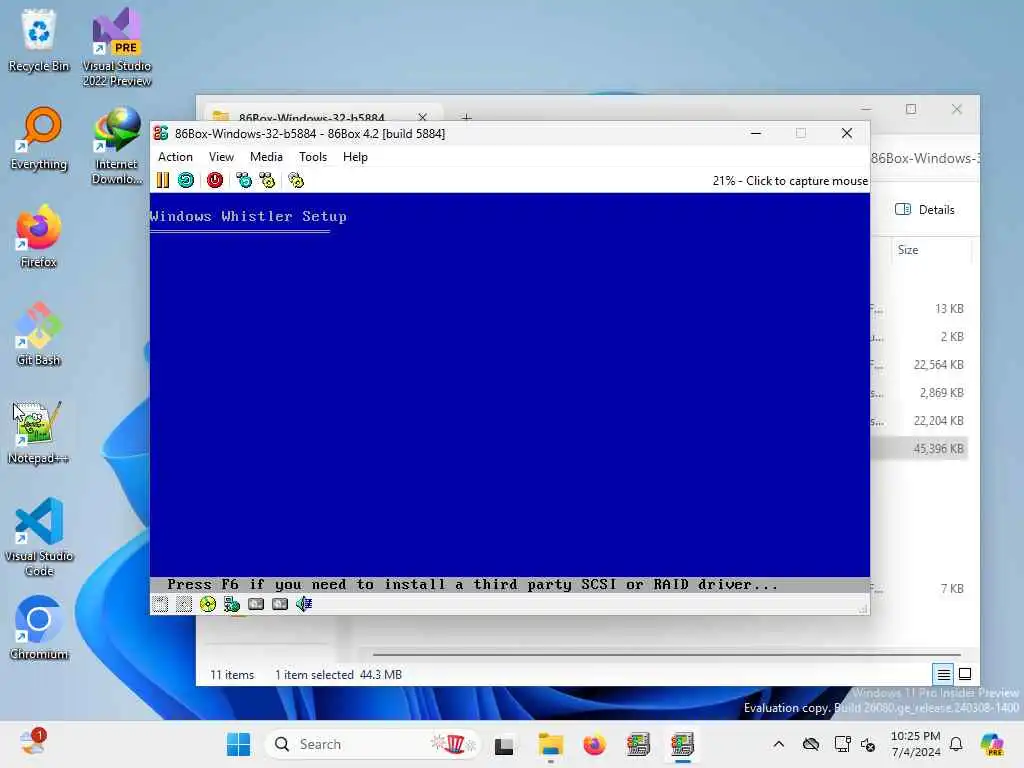Open the Media menu in 86Box
This screenshot has height=768, width=1024.
[x=266, y=157]
